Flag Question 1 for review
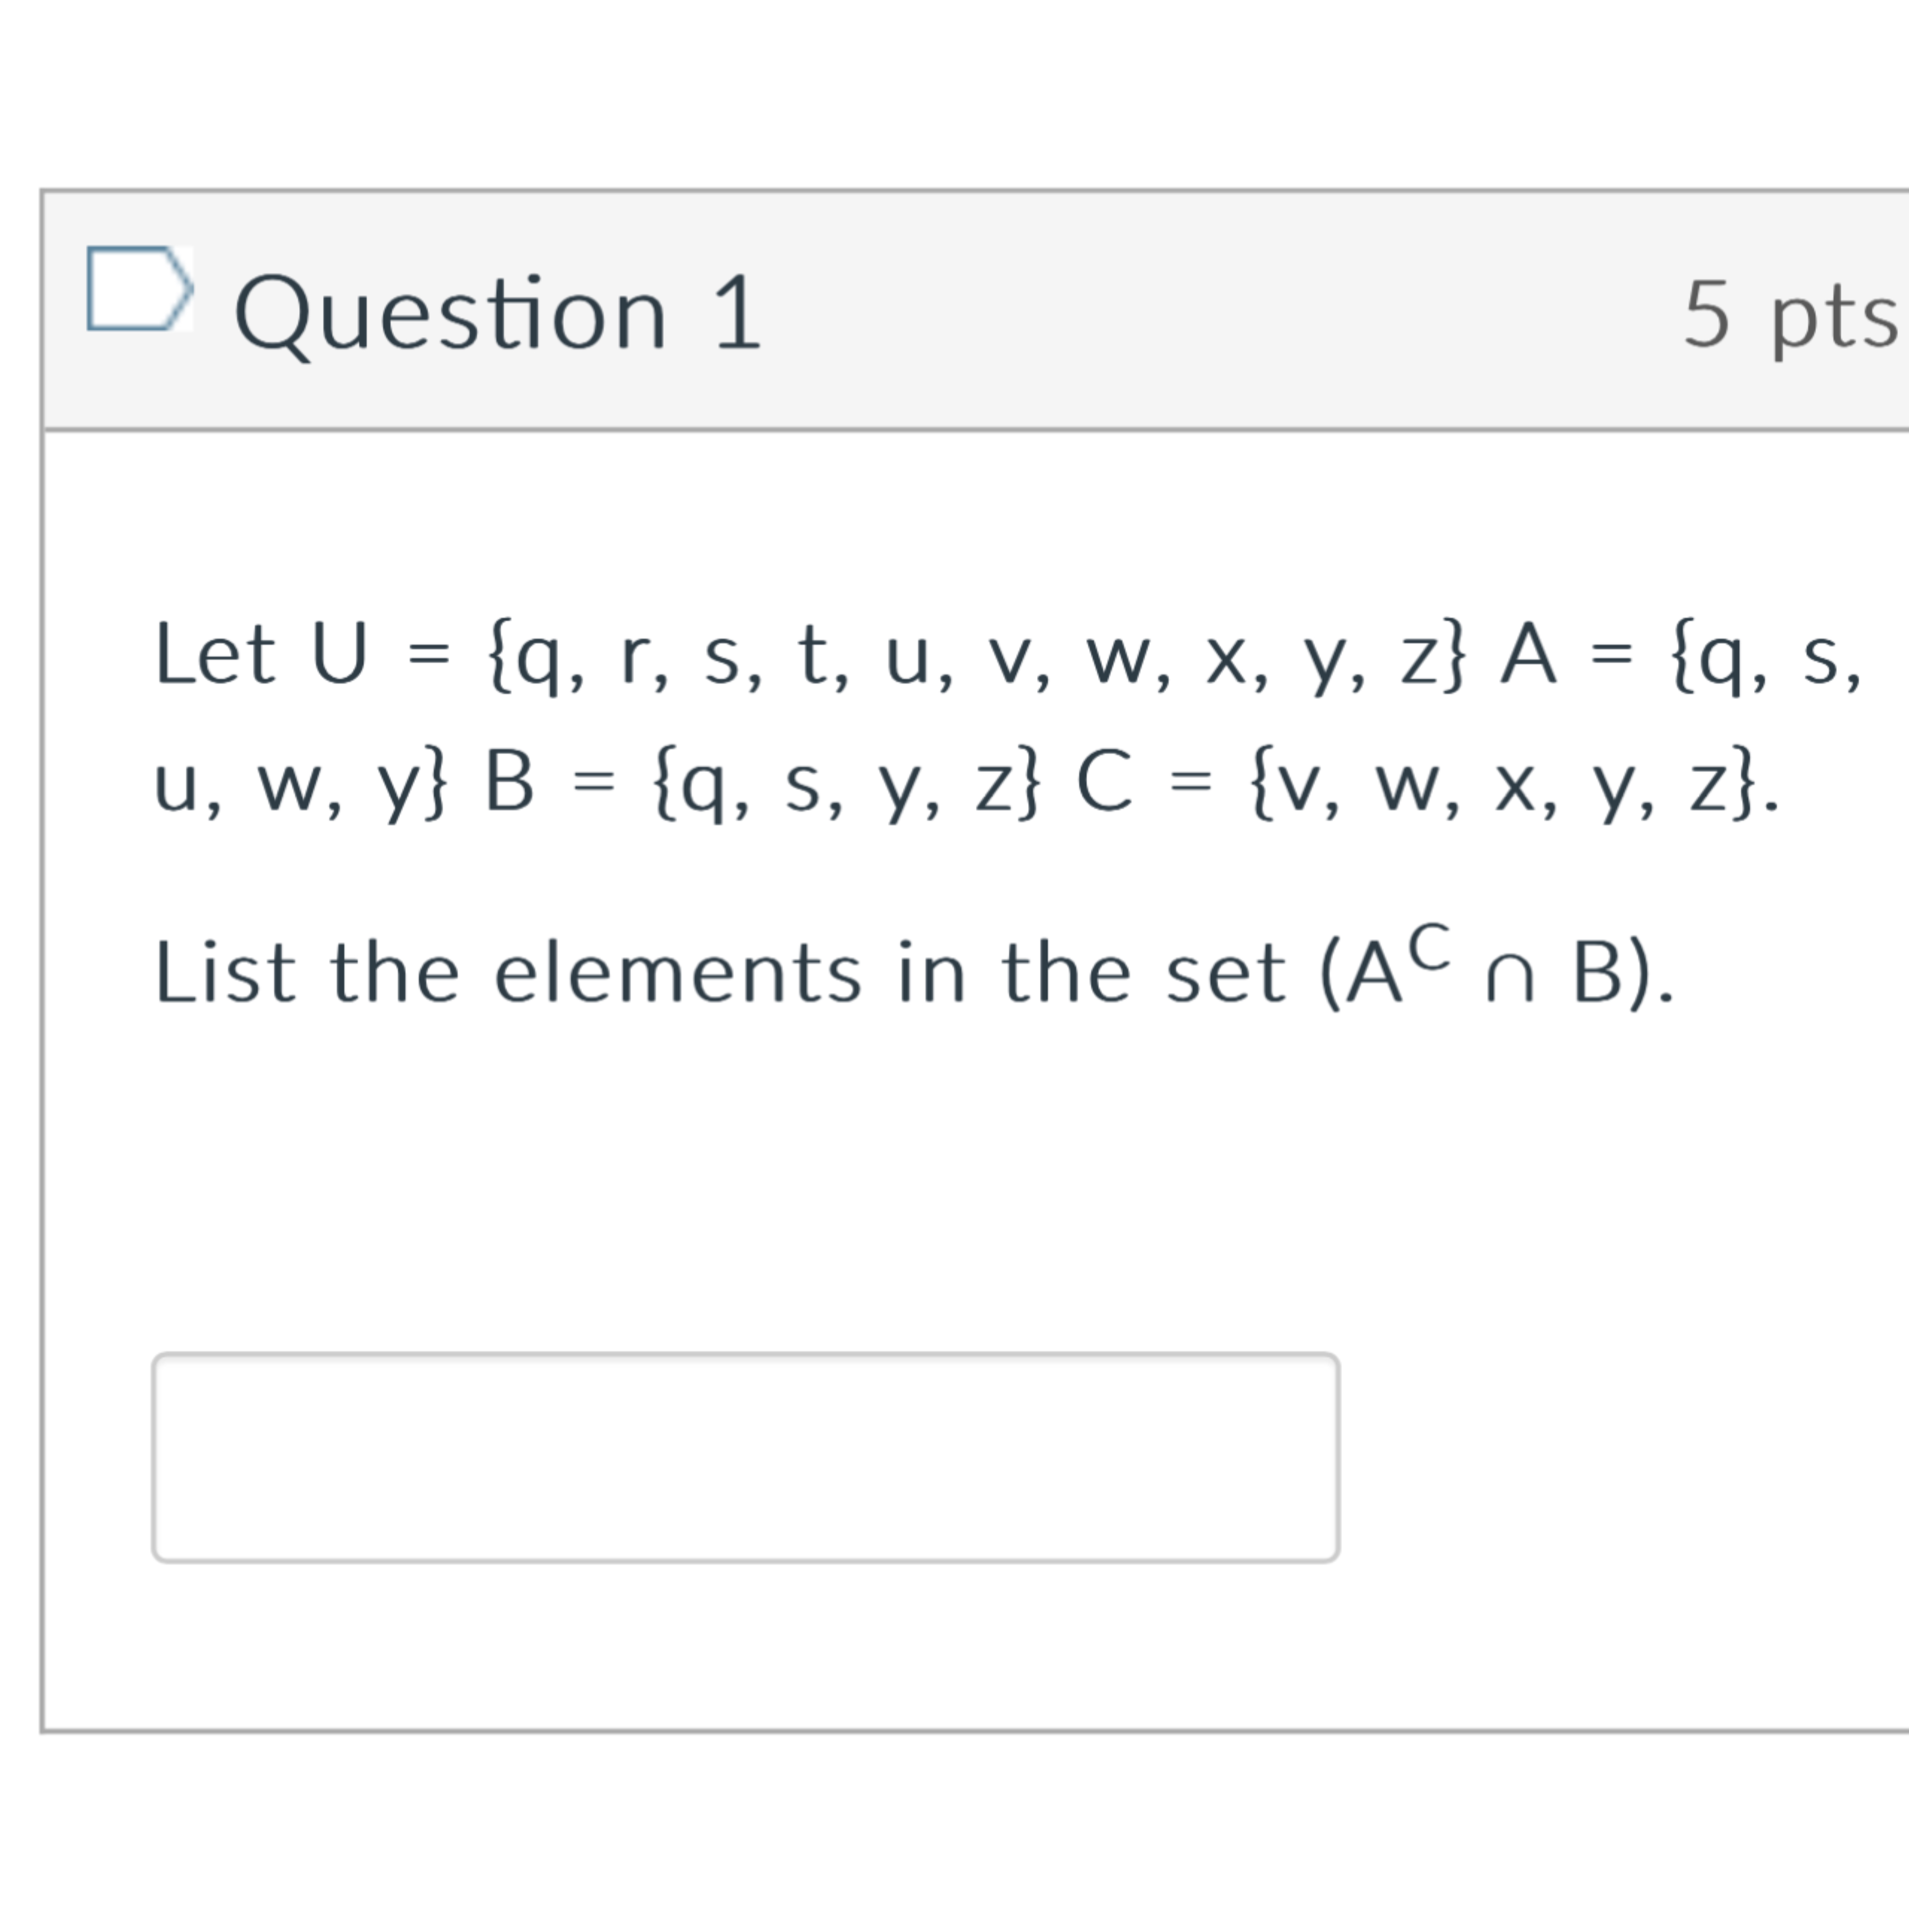Screen dimensions: 1909x1932 pos(139,288)
